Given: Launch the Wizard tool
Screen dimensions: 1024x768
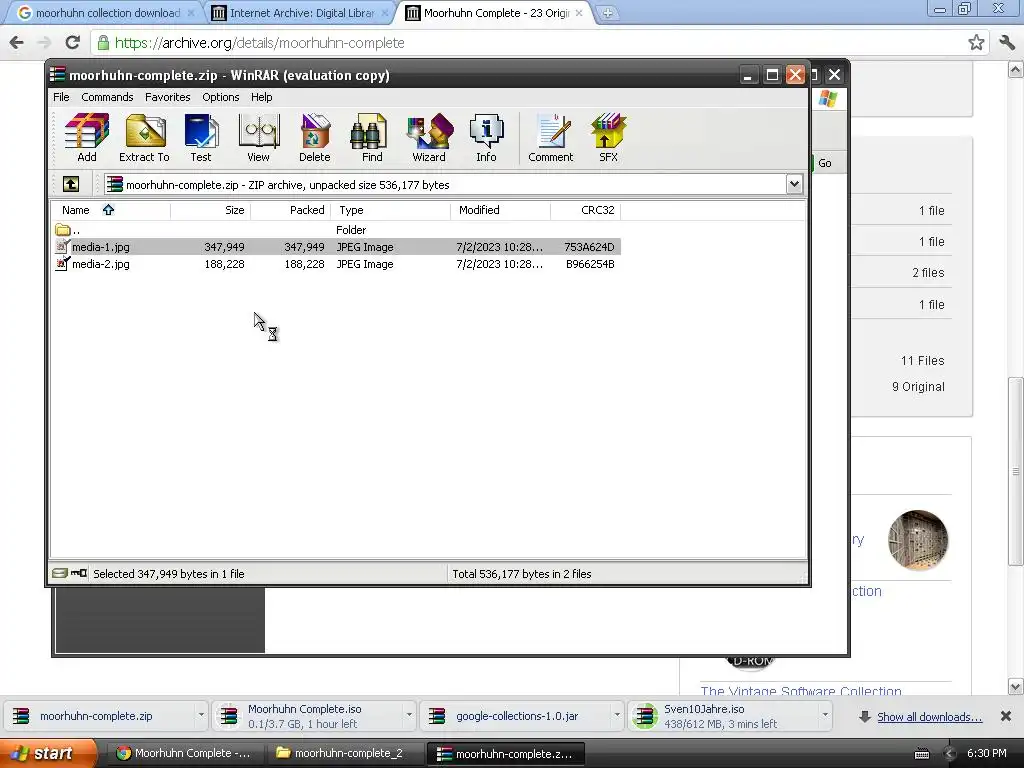Looking at the screenshot, I should pyautogui.click(x=429, y=137).
